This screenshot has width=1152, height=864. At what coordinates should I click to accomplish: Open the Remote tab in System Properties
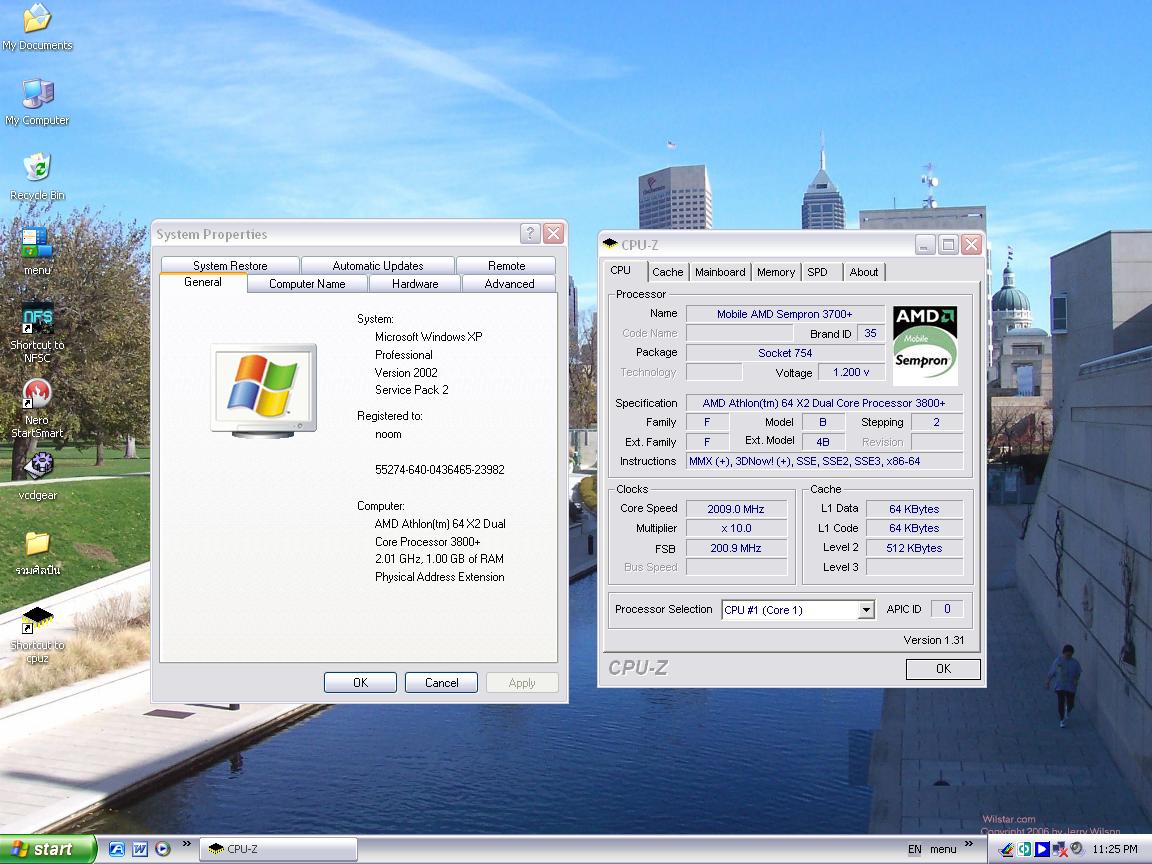506,265
